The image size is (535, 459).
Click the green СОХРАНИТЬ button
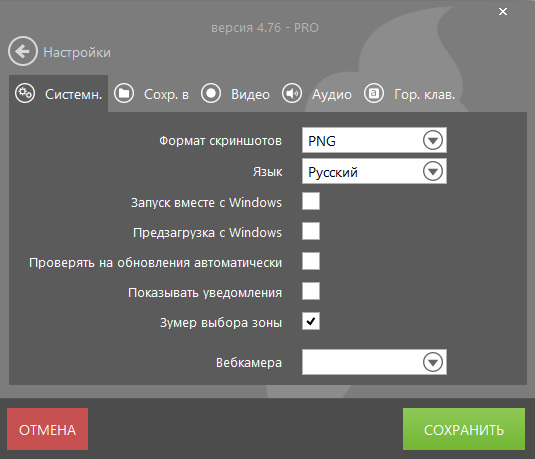point(464,429)
